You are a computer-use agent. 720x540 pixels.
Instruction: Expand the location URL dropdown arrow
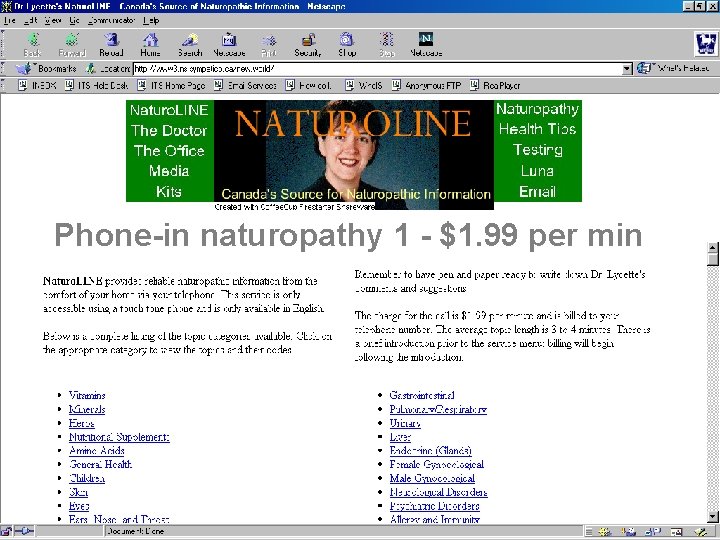tap(627, 69)
